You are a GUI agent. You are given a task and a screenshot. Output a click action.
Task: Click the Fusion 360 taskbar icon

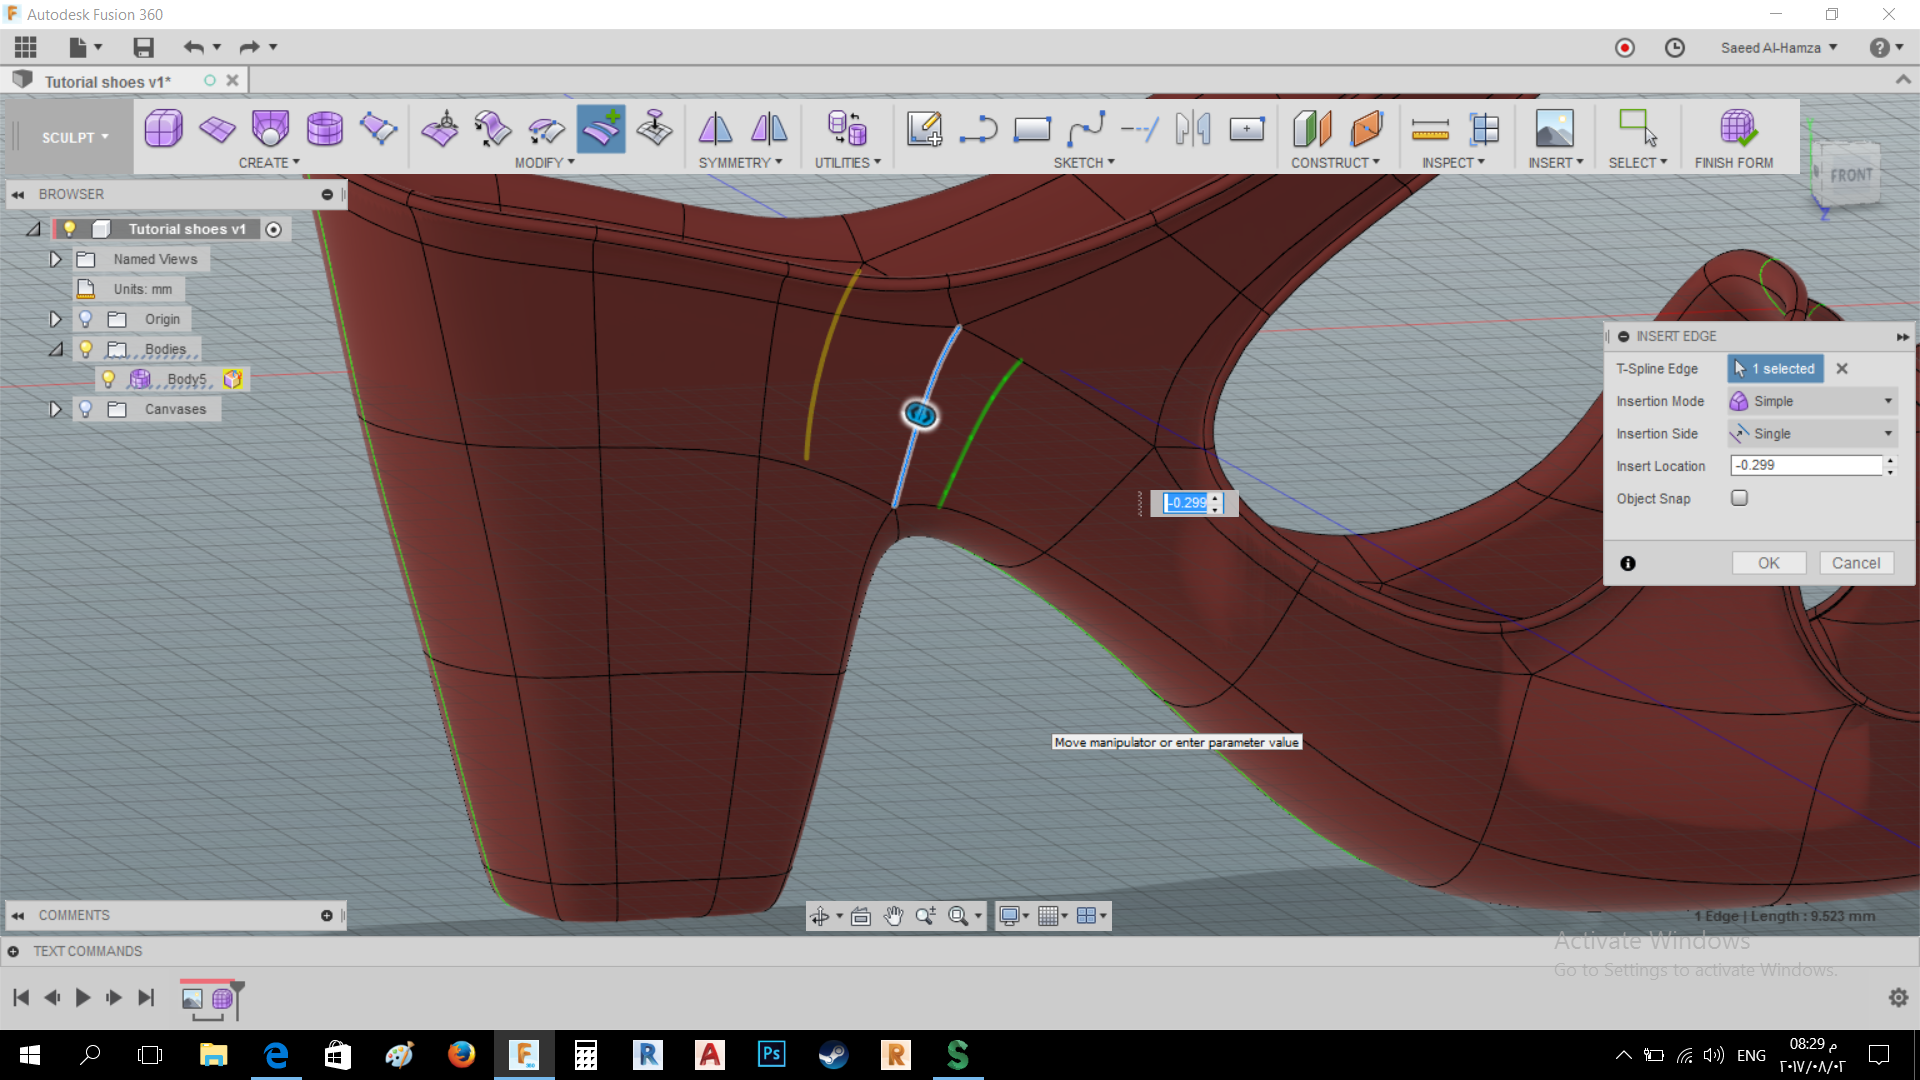pos(524,1055)
